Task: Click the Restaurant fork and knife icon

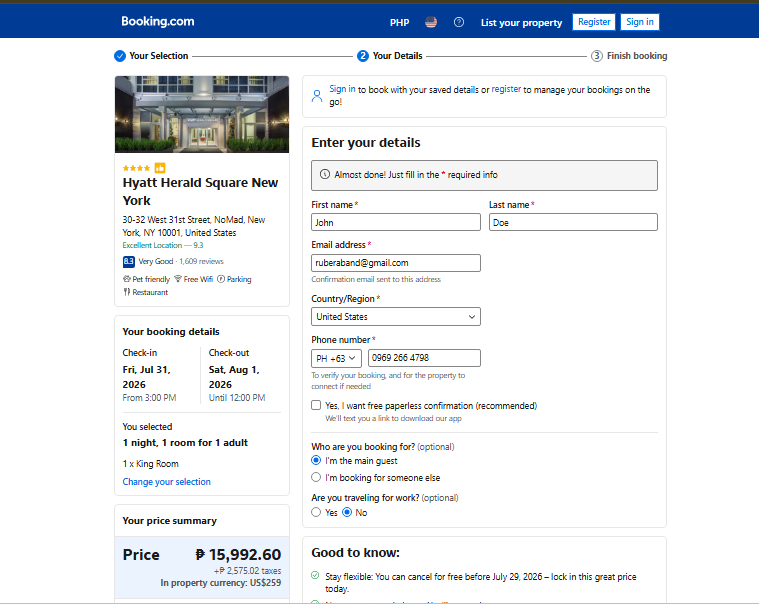Action: [x=126, y=292]
